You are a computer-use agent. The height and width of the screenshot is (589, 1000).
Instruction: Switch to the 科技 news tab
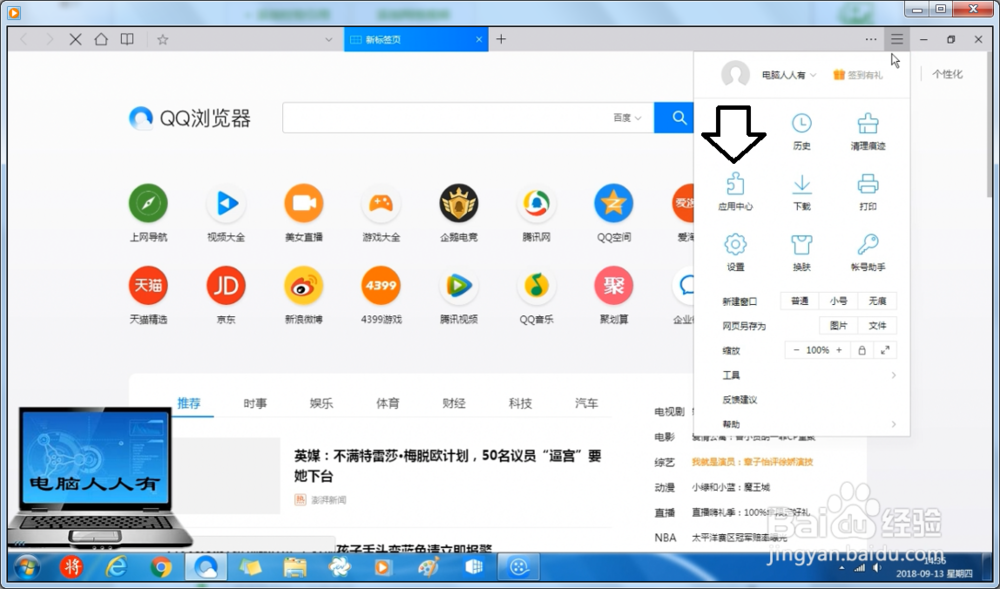click(x=520, y=403)
